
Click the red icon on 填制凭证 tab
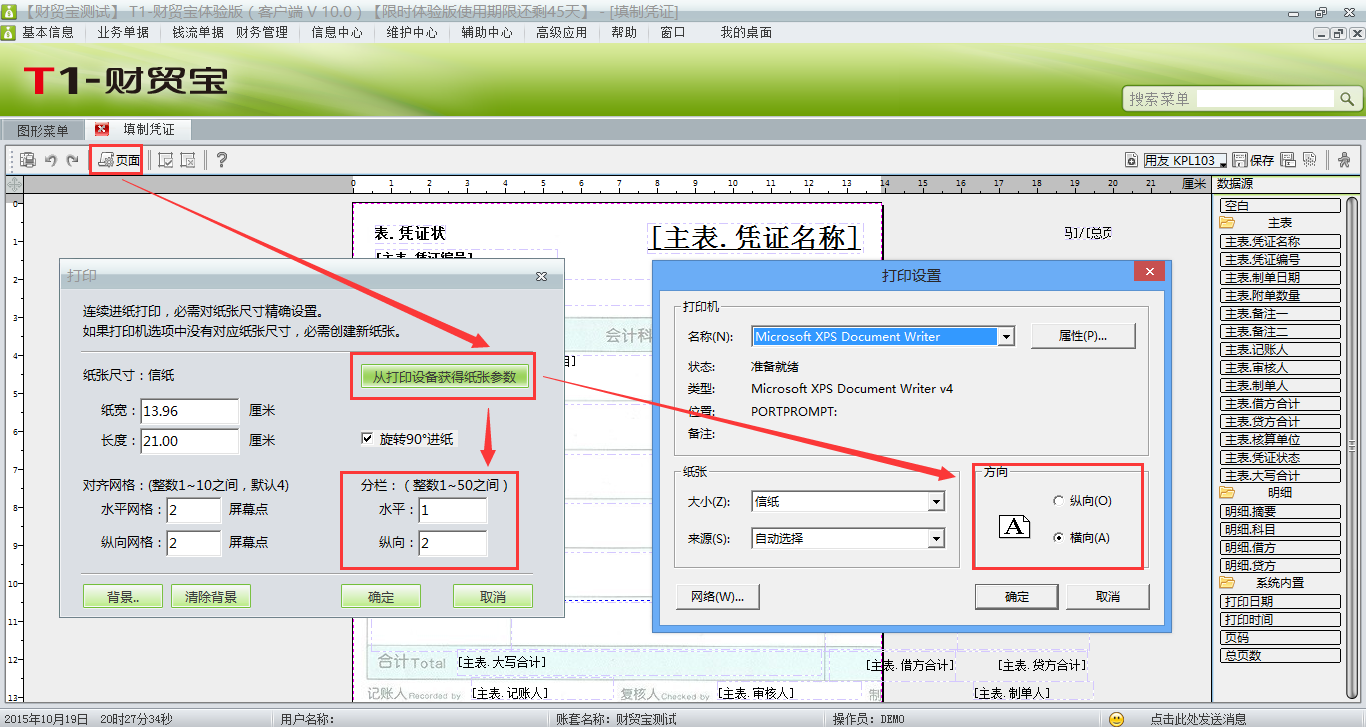click(102, 130)
